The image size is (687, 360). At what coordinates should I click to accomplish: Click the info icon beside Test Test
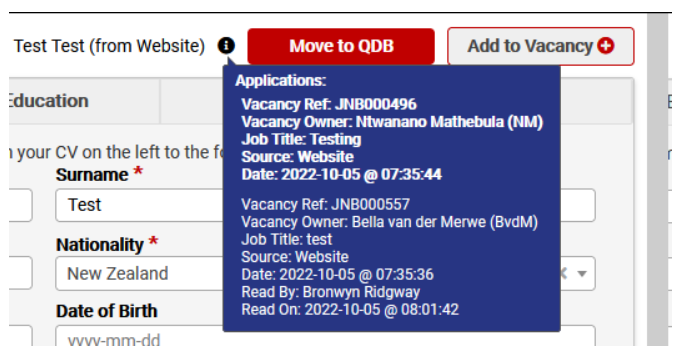226,46
